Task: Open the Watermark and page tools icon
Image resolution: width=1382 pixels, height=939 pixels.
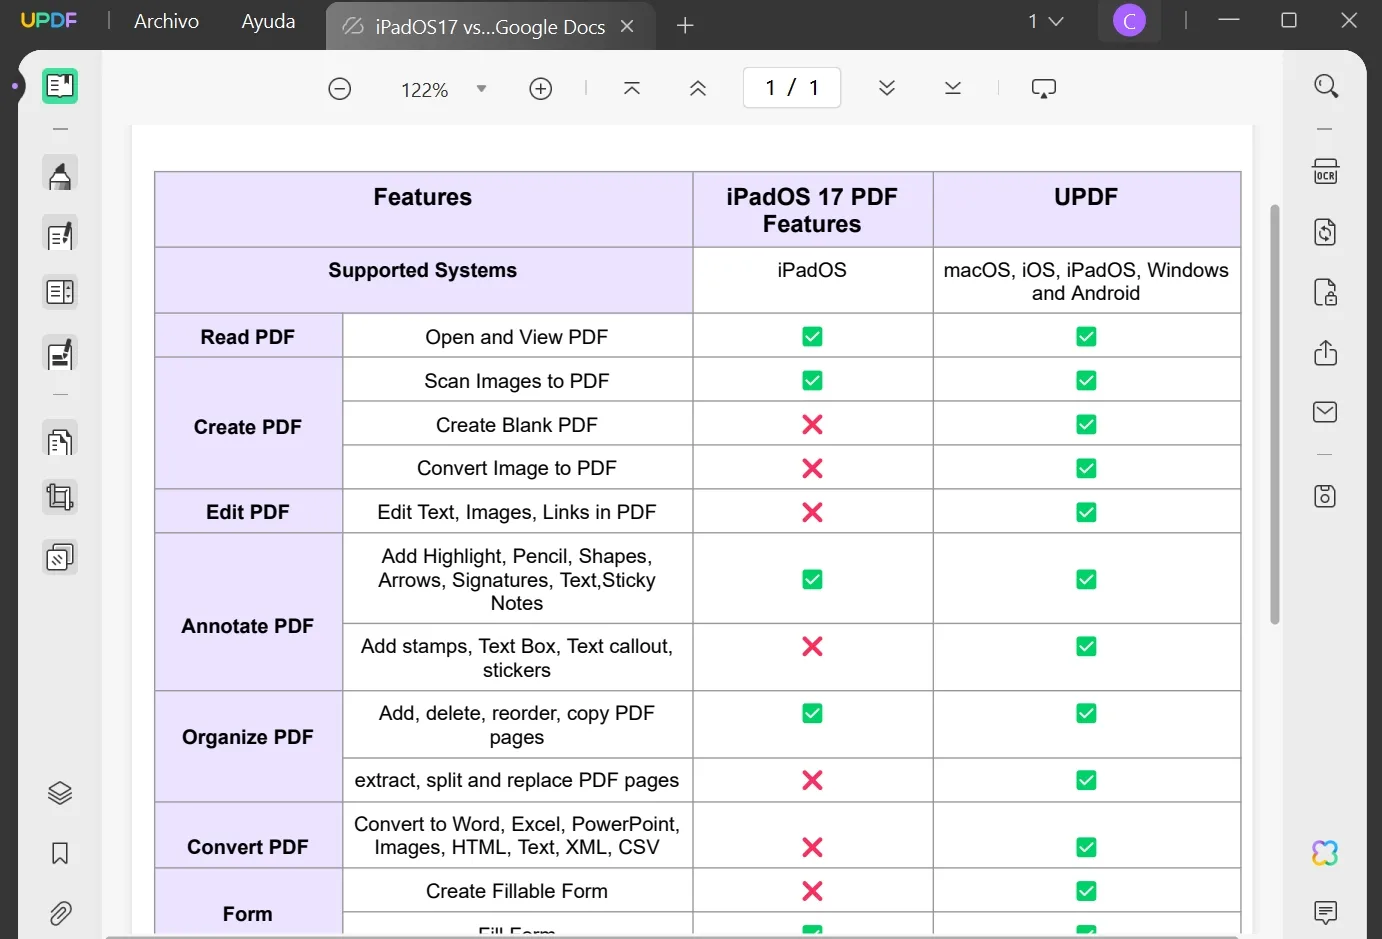Action: pyautogui.click(x=60, y=557)
